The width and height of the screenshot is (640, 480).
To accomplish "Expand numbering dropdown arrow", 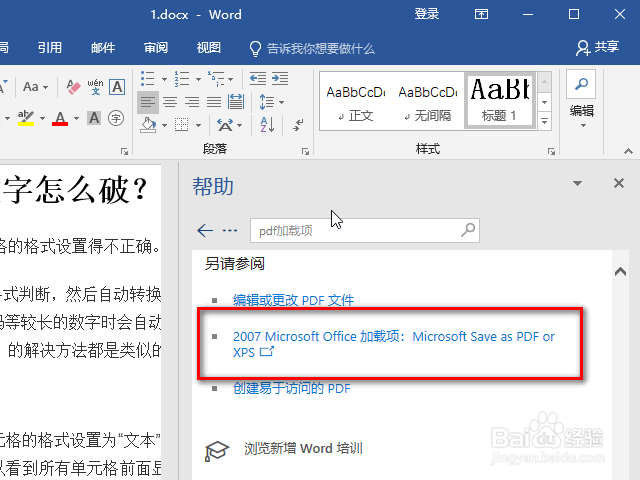I will pos(198,79).
